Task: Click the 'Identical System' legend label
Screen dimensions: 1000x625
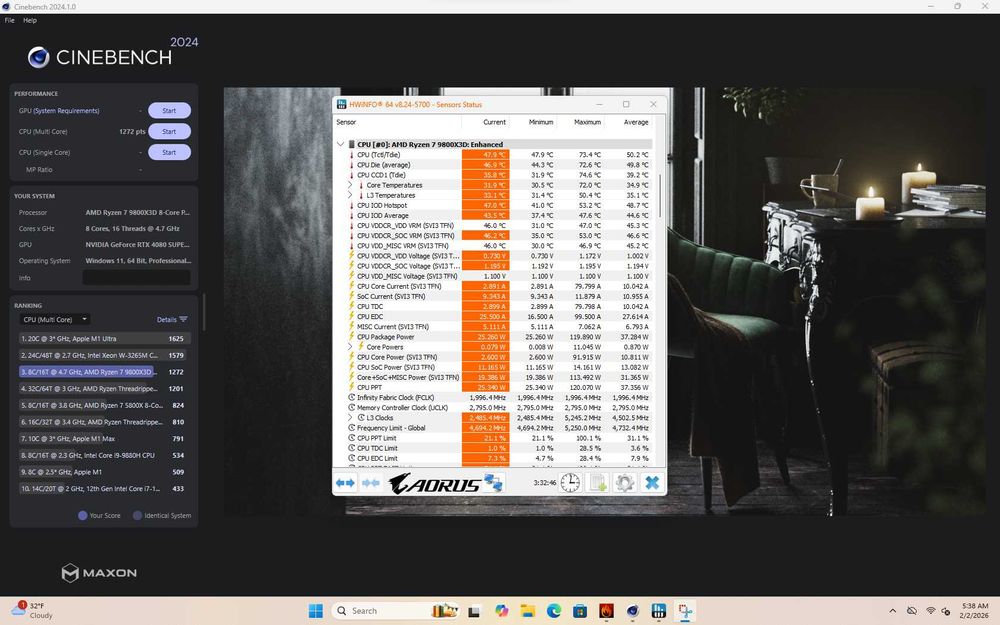Action: [x=167, y=515]
